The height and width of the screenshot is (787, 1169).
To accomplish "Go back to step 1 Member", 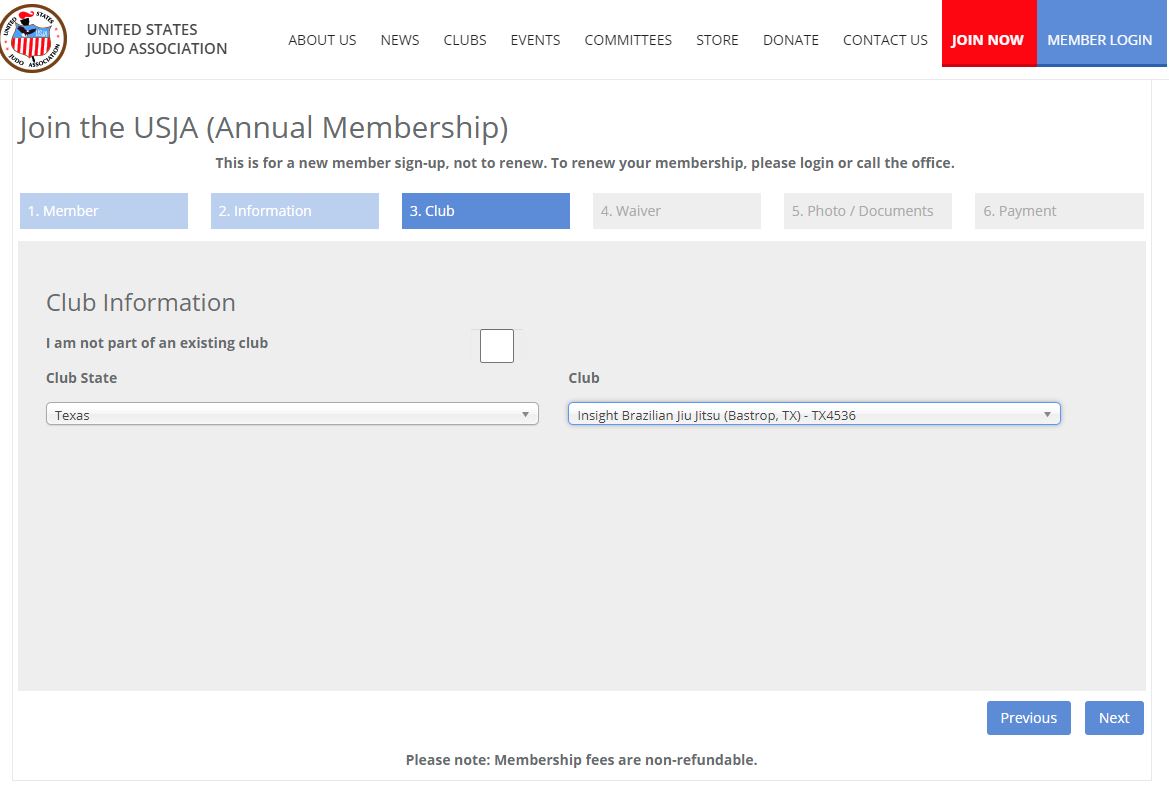I will (104, 211).
